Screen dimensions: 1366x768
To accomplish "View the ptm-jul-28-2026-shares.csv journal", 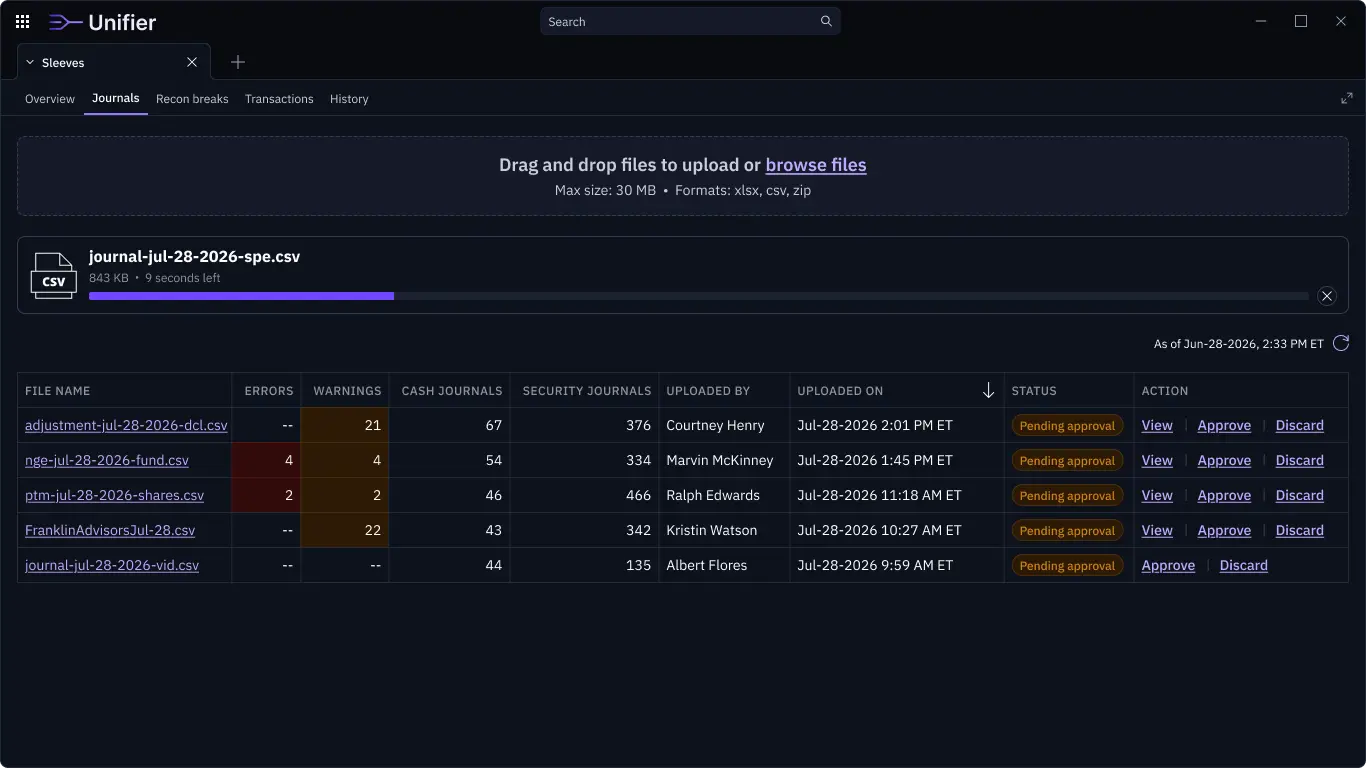I will point(1157,495).
